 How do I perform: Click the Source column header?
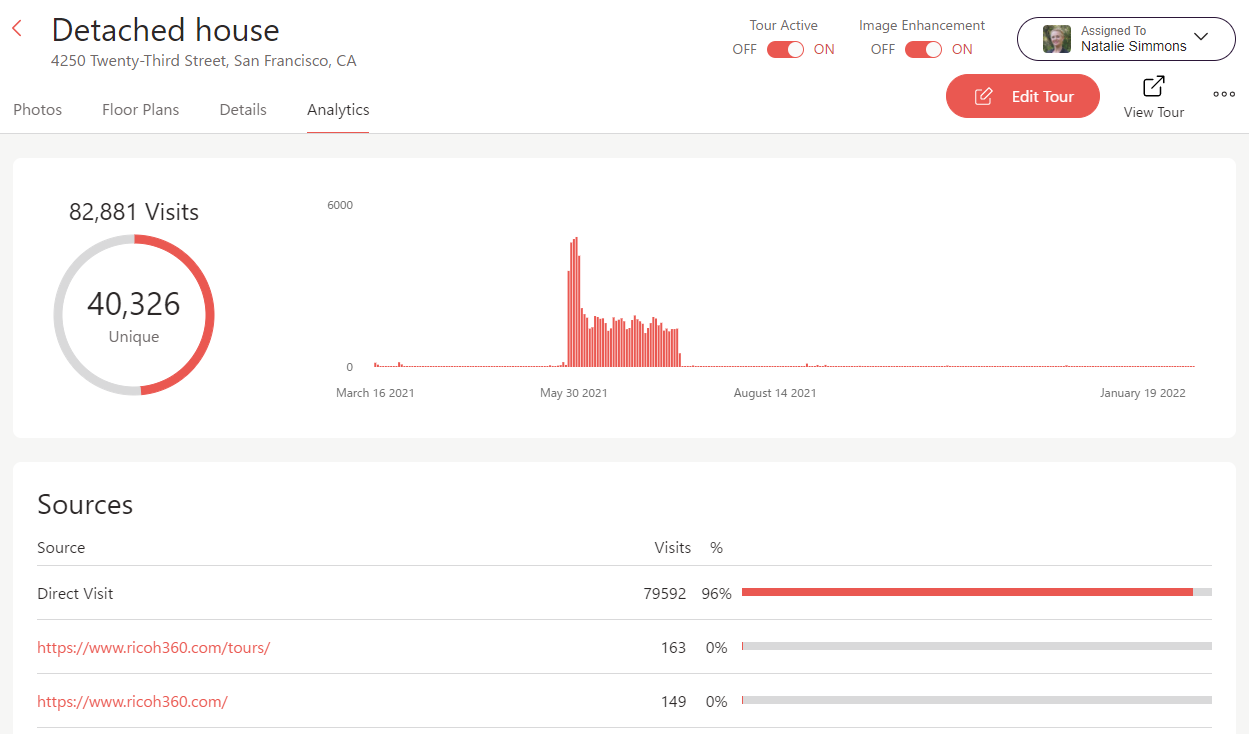[x=61, y=547]
